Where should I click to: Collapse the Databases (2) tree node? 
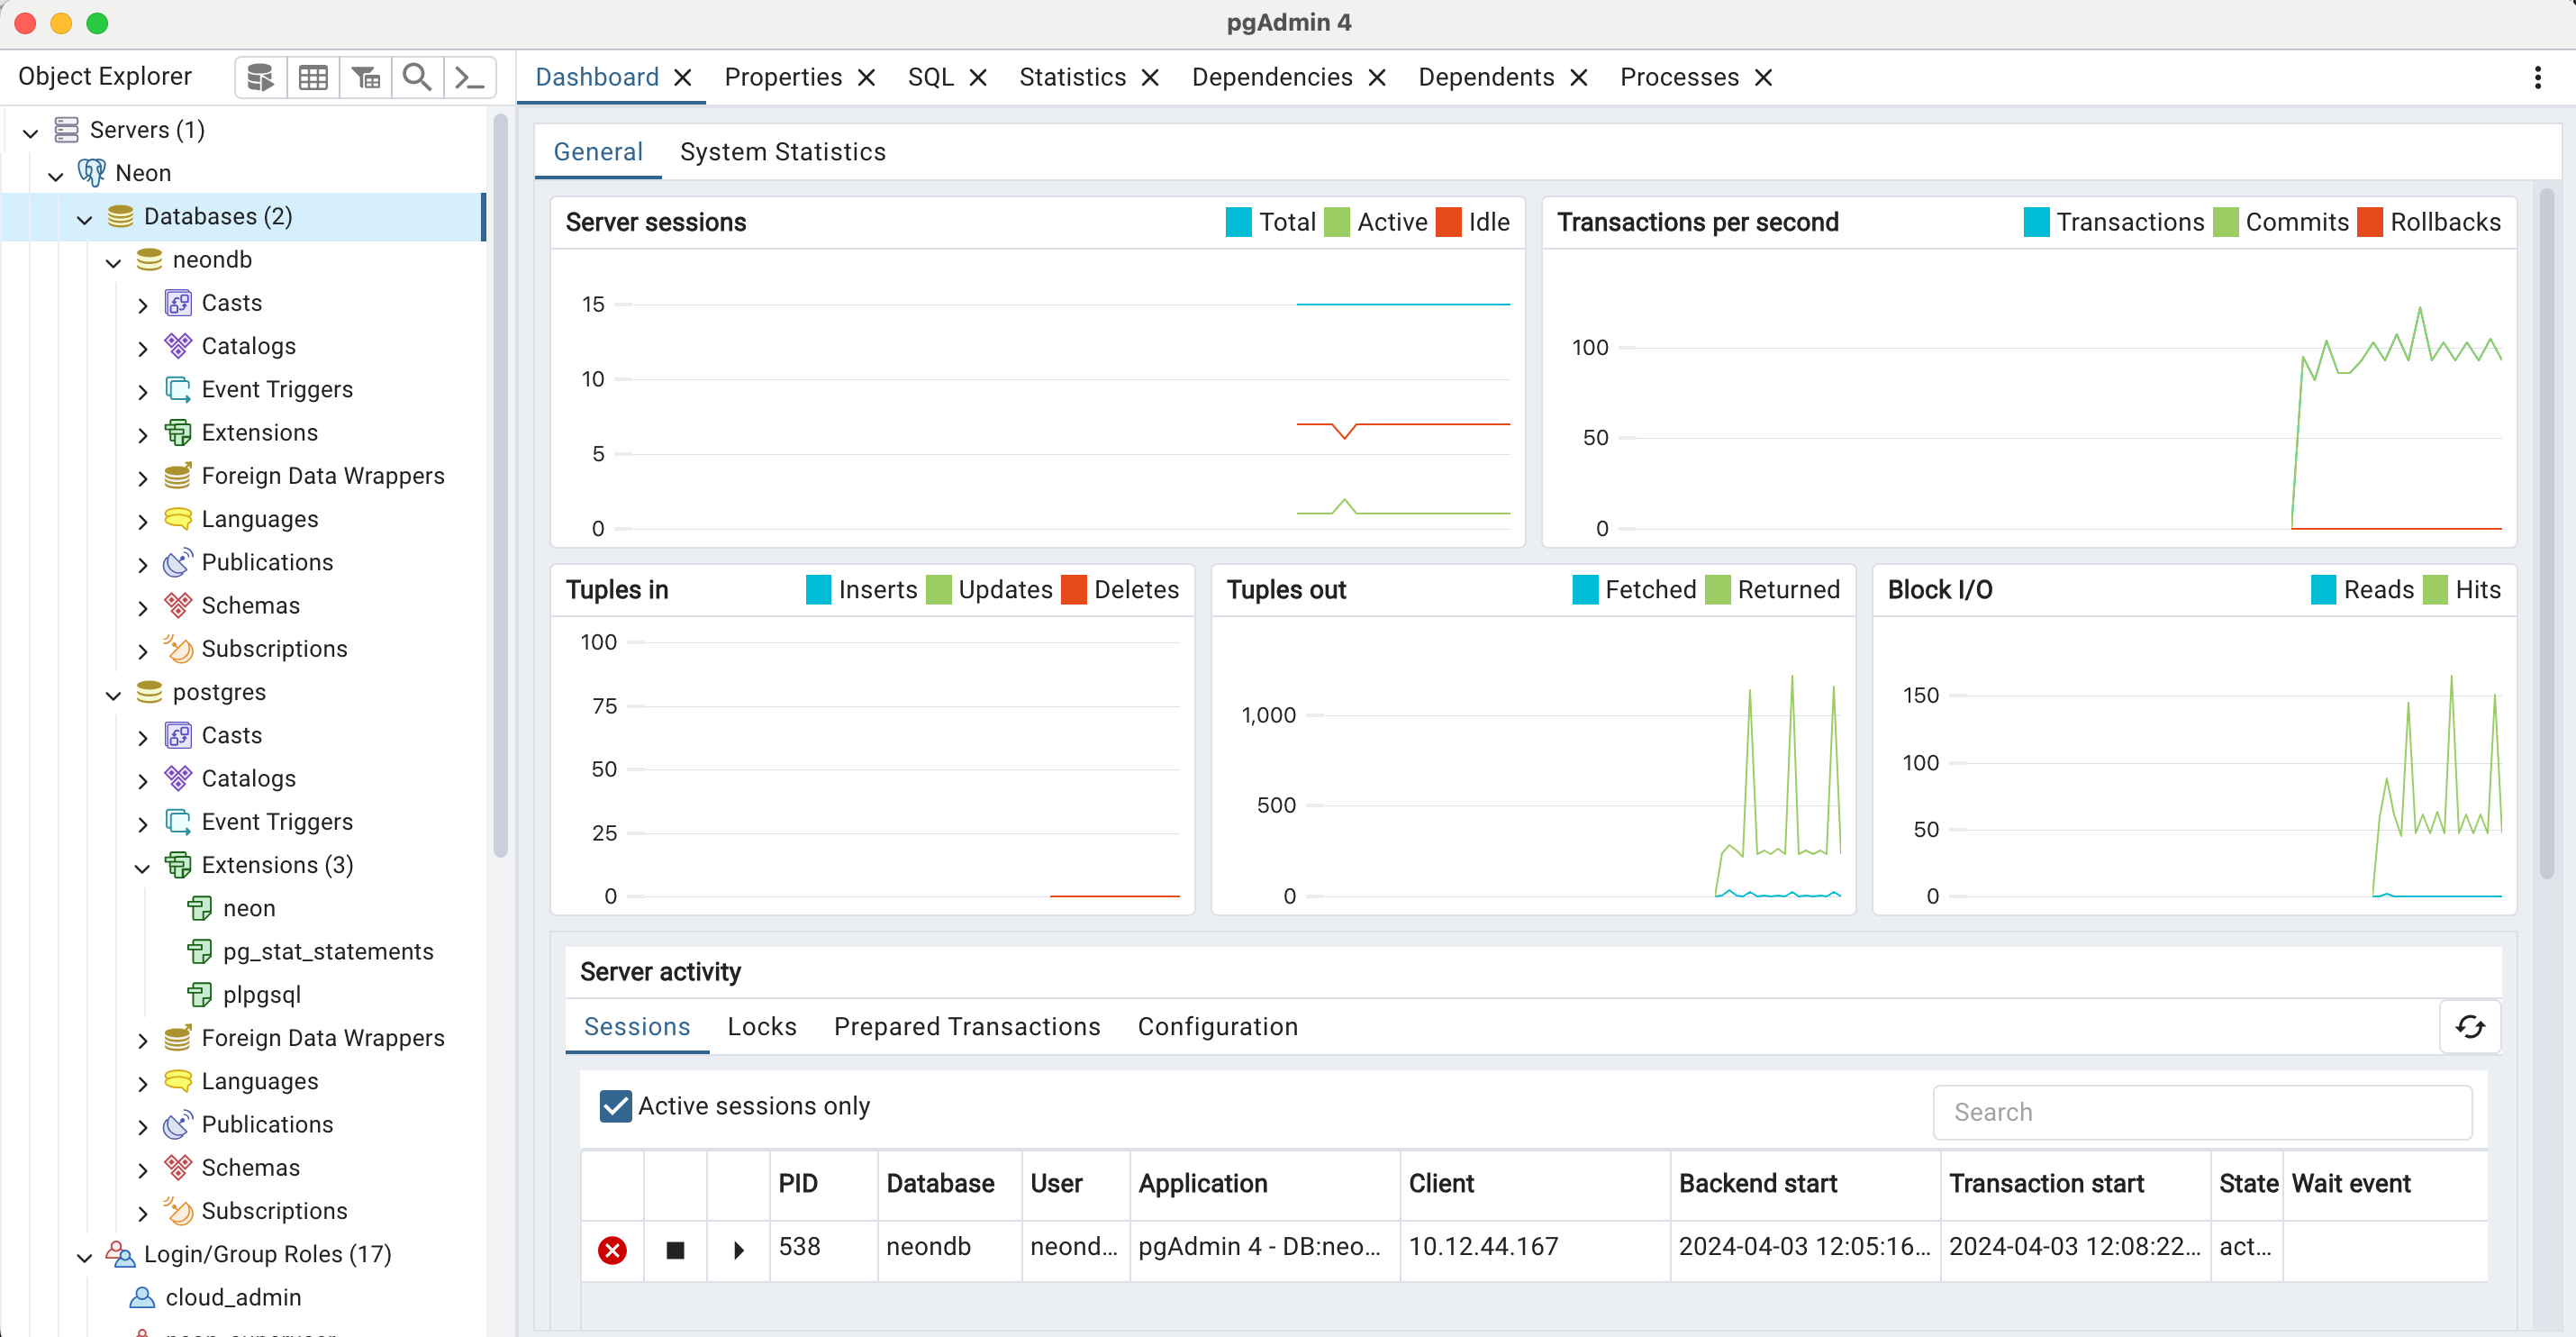pos(85,217)
